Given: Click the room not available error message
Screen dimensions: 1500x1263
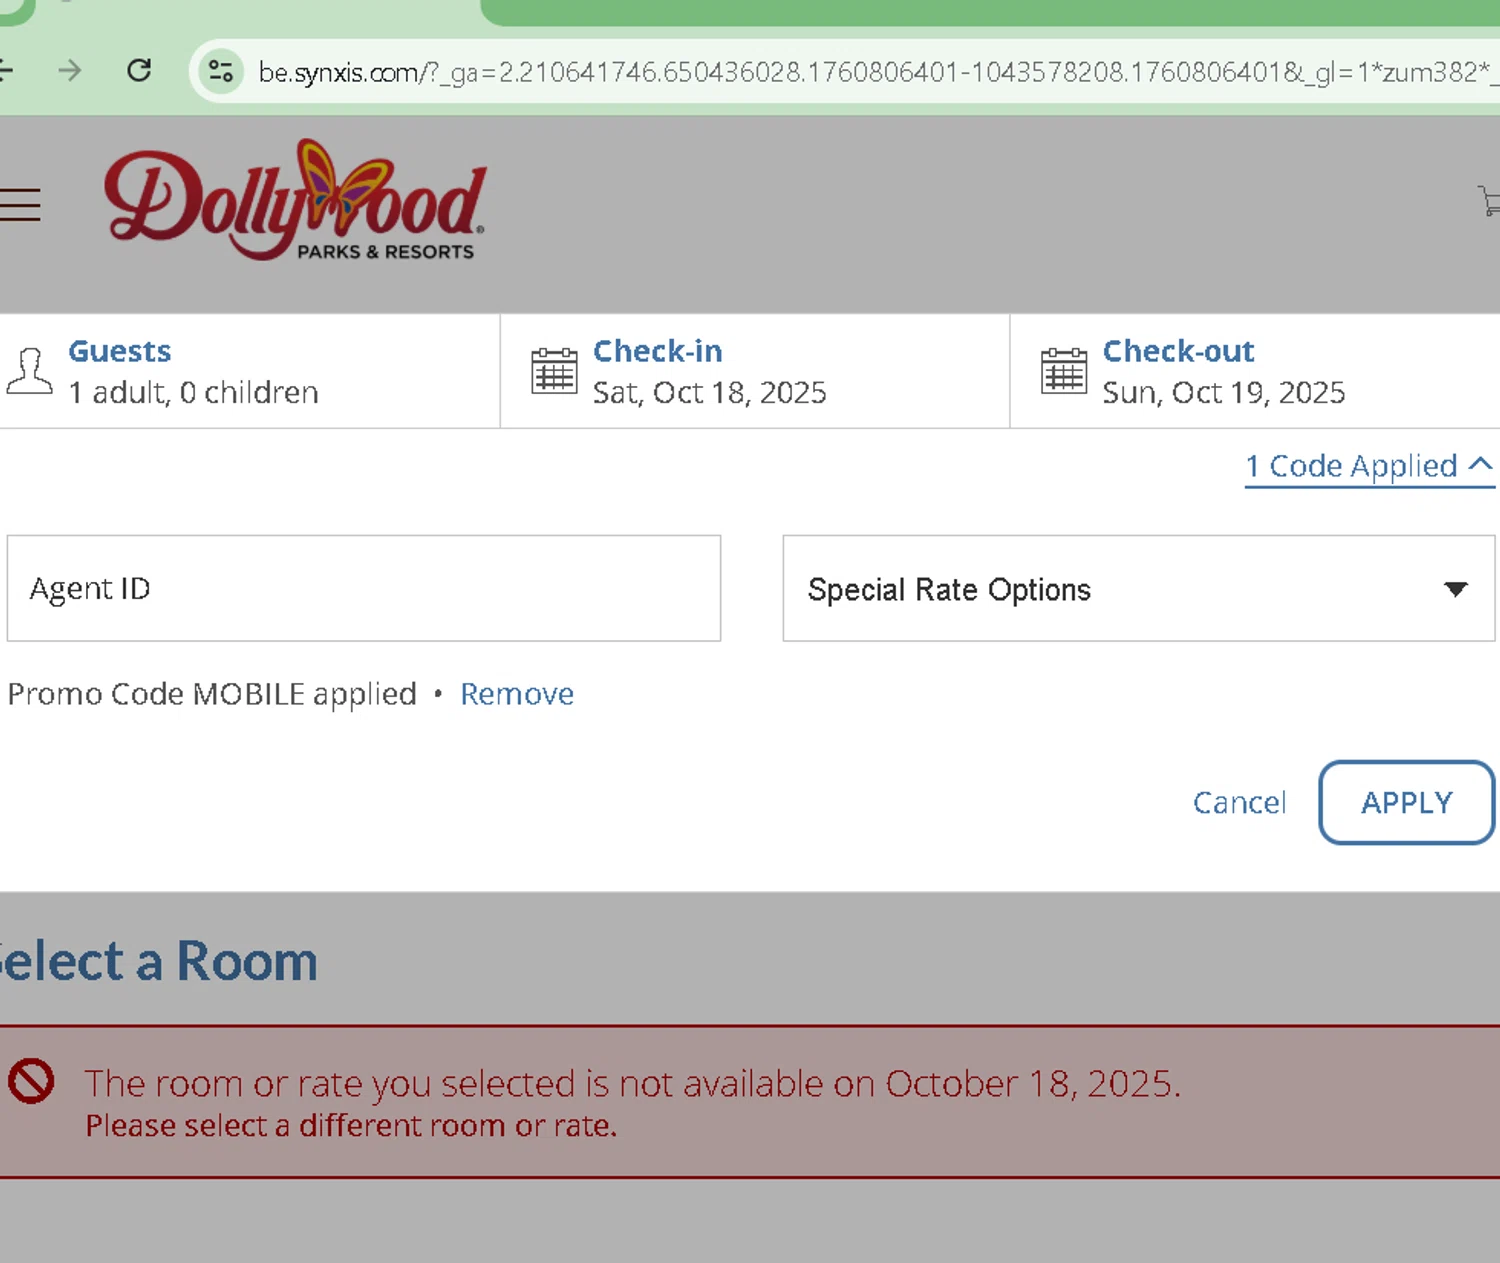Looking at the screenshot, I should tap(633, 1084).
